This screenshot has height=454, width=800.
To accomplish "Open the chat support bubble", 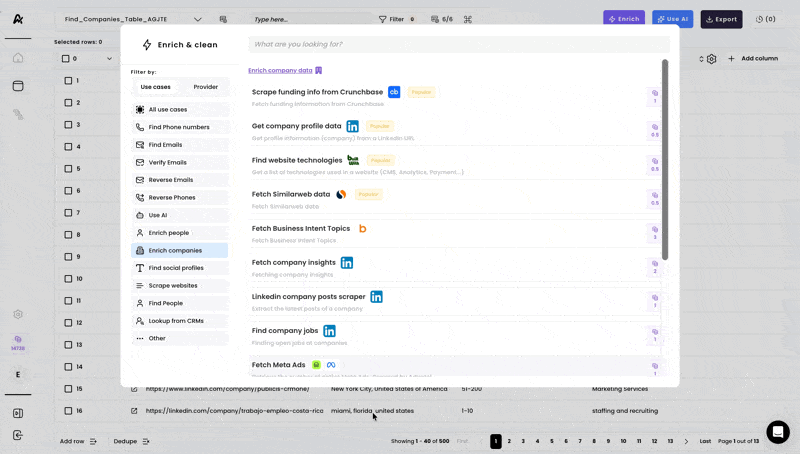I will pyautogui.click(x=778, y=432).
